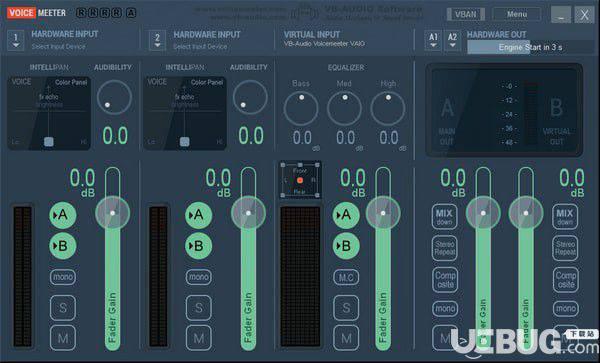Click Audibility knob of input 2
The image size is (600, 363).
tap(250, 97)
